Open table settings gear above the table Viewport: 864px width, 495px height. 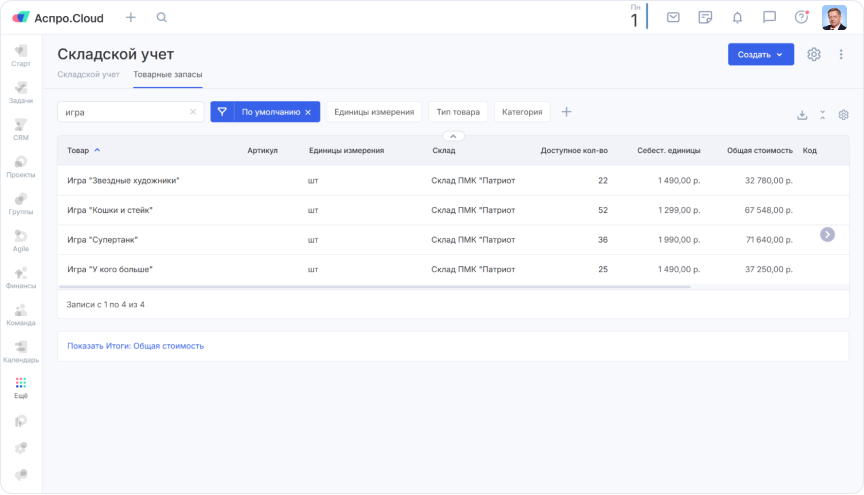coord(843,115)
